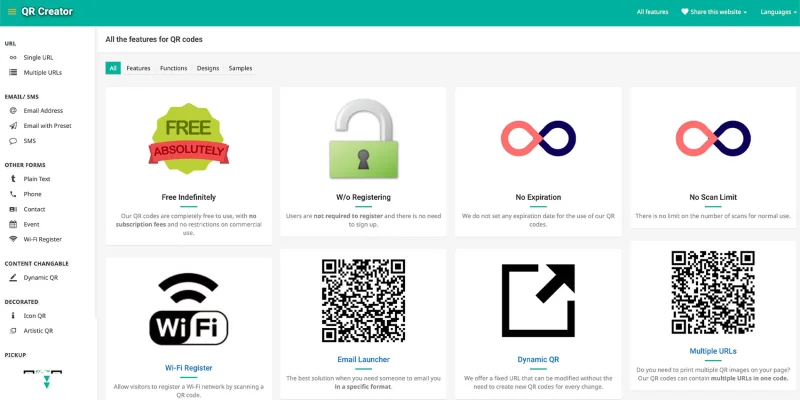The image size is (800, 400).
Task: Go to Icon QR in sidebar
Action: 35,316
